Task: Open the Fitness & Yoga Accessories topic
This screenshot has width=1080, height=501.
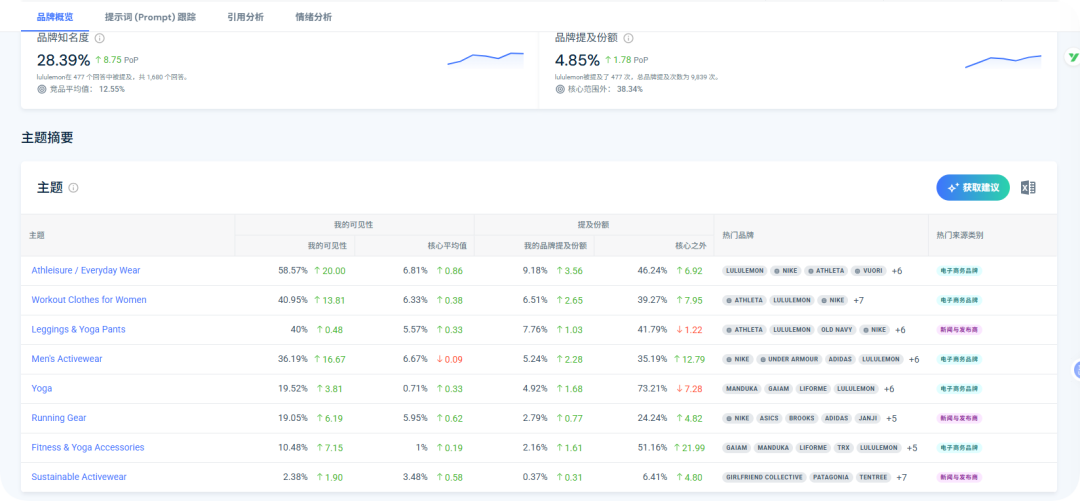Action: pyautogui.click(x=87, y=447)
